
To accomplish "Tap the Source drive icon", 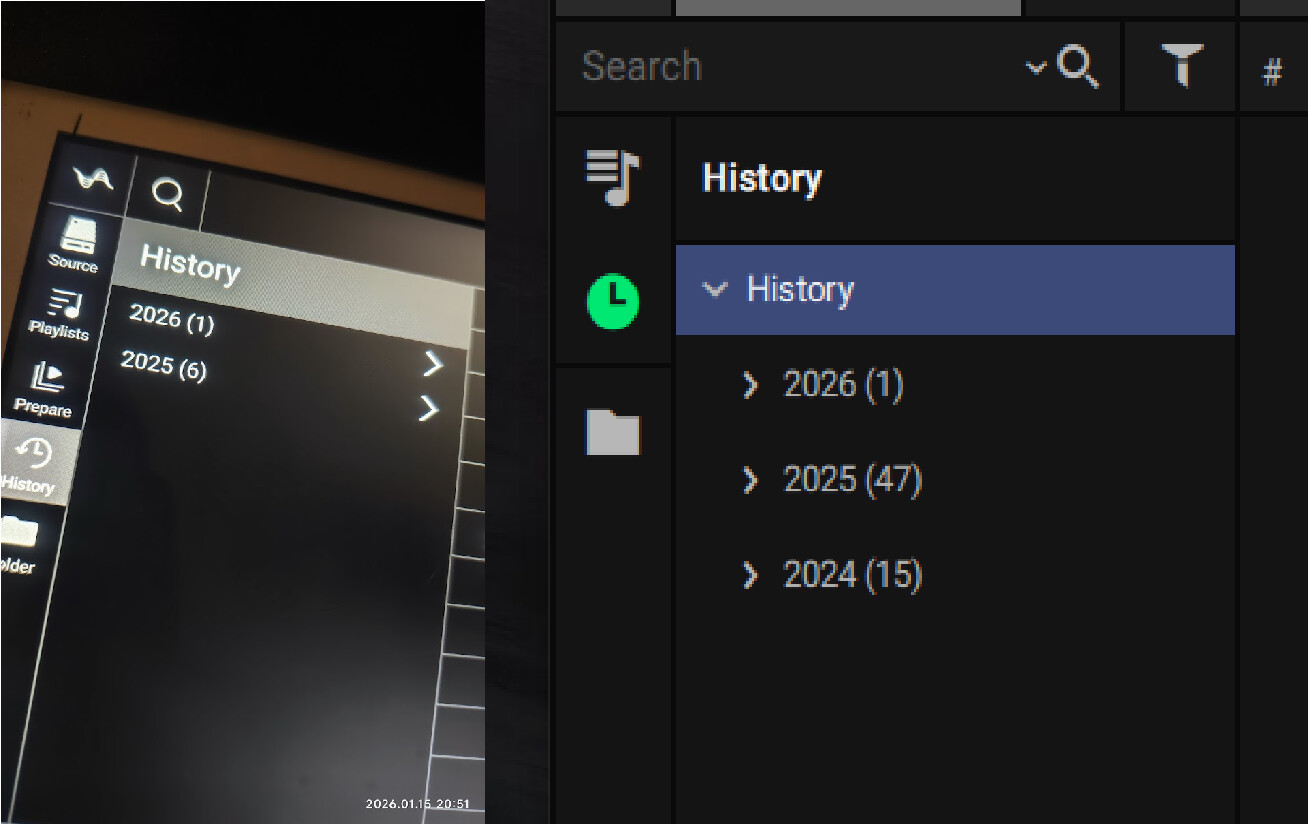I will [76, 236].
